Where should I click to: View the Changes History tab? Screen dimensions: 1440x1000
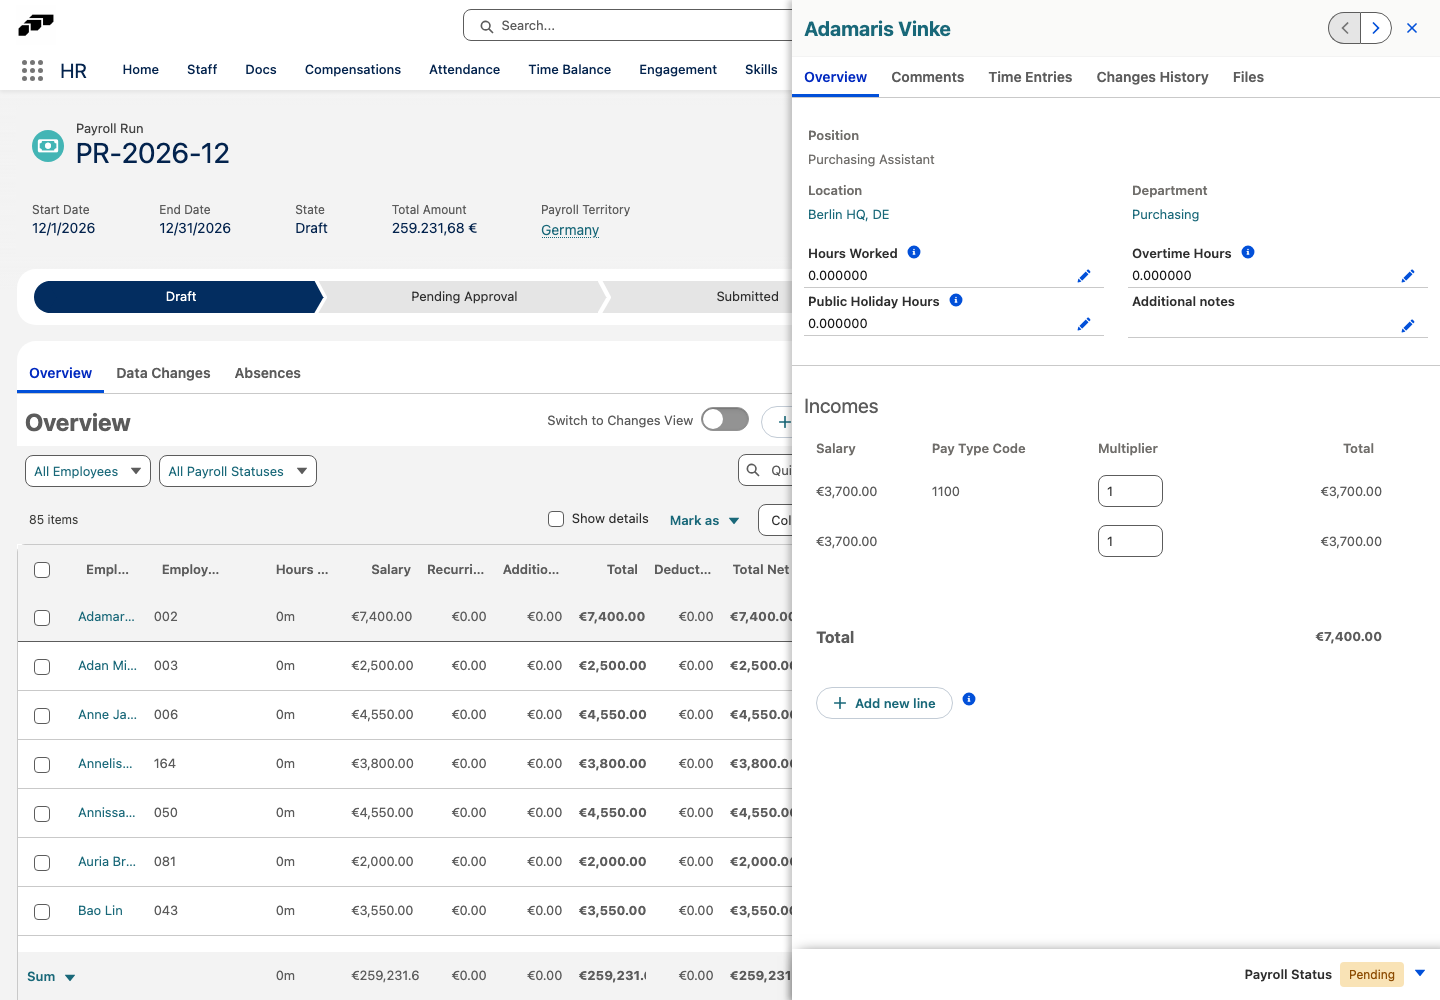(1152, 77)
